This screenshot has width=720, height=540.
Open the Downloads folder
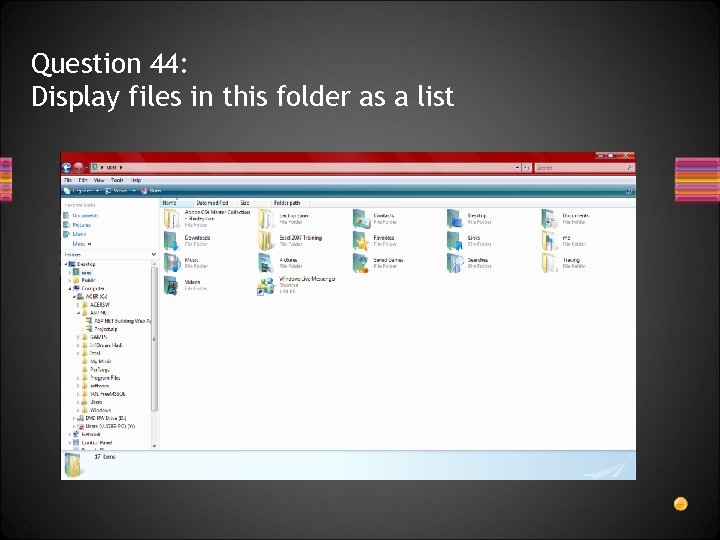pyautogui.click(x=187, y=241)
